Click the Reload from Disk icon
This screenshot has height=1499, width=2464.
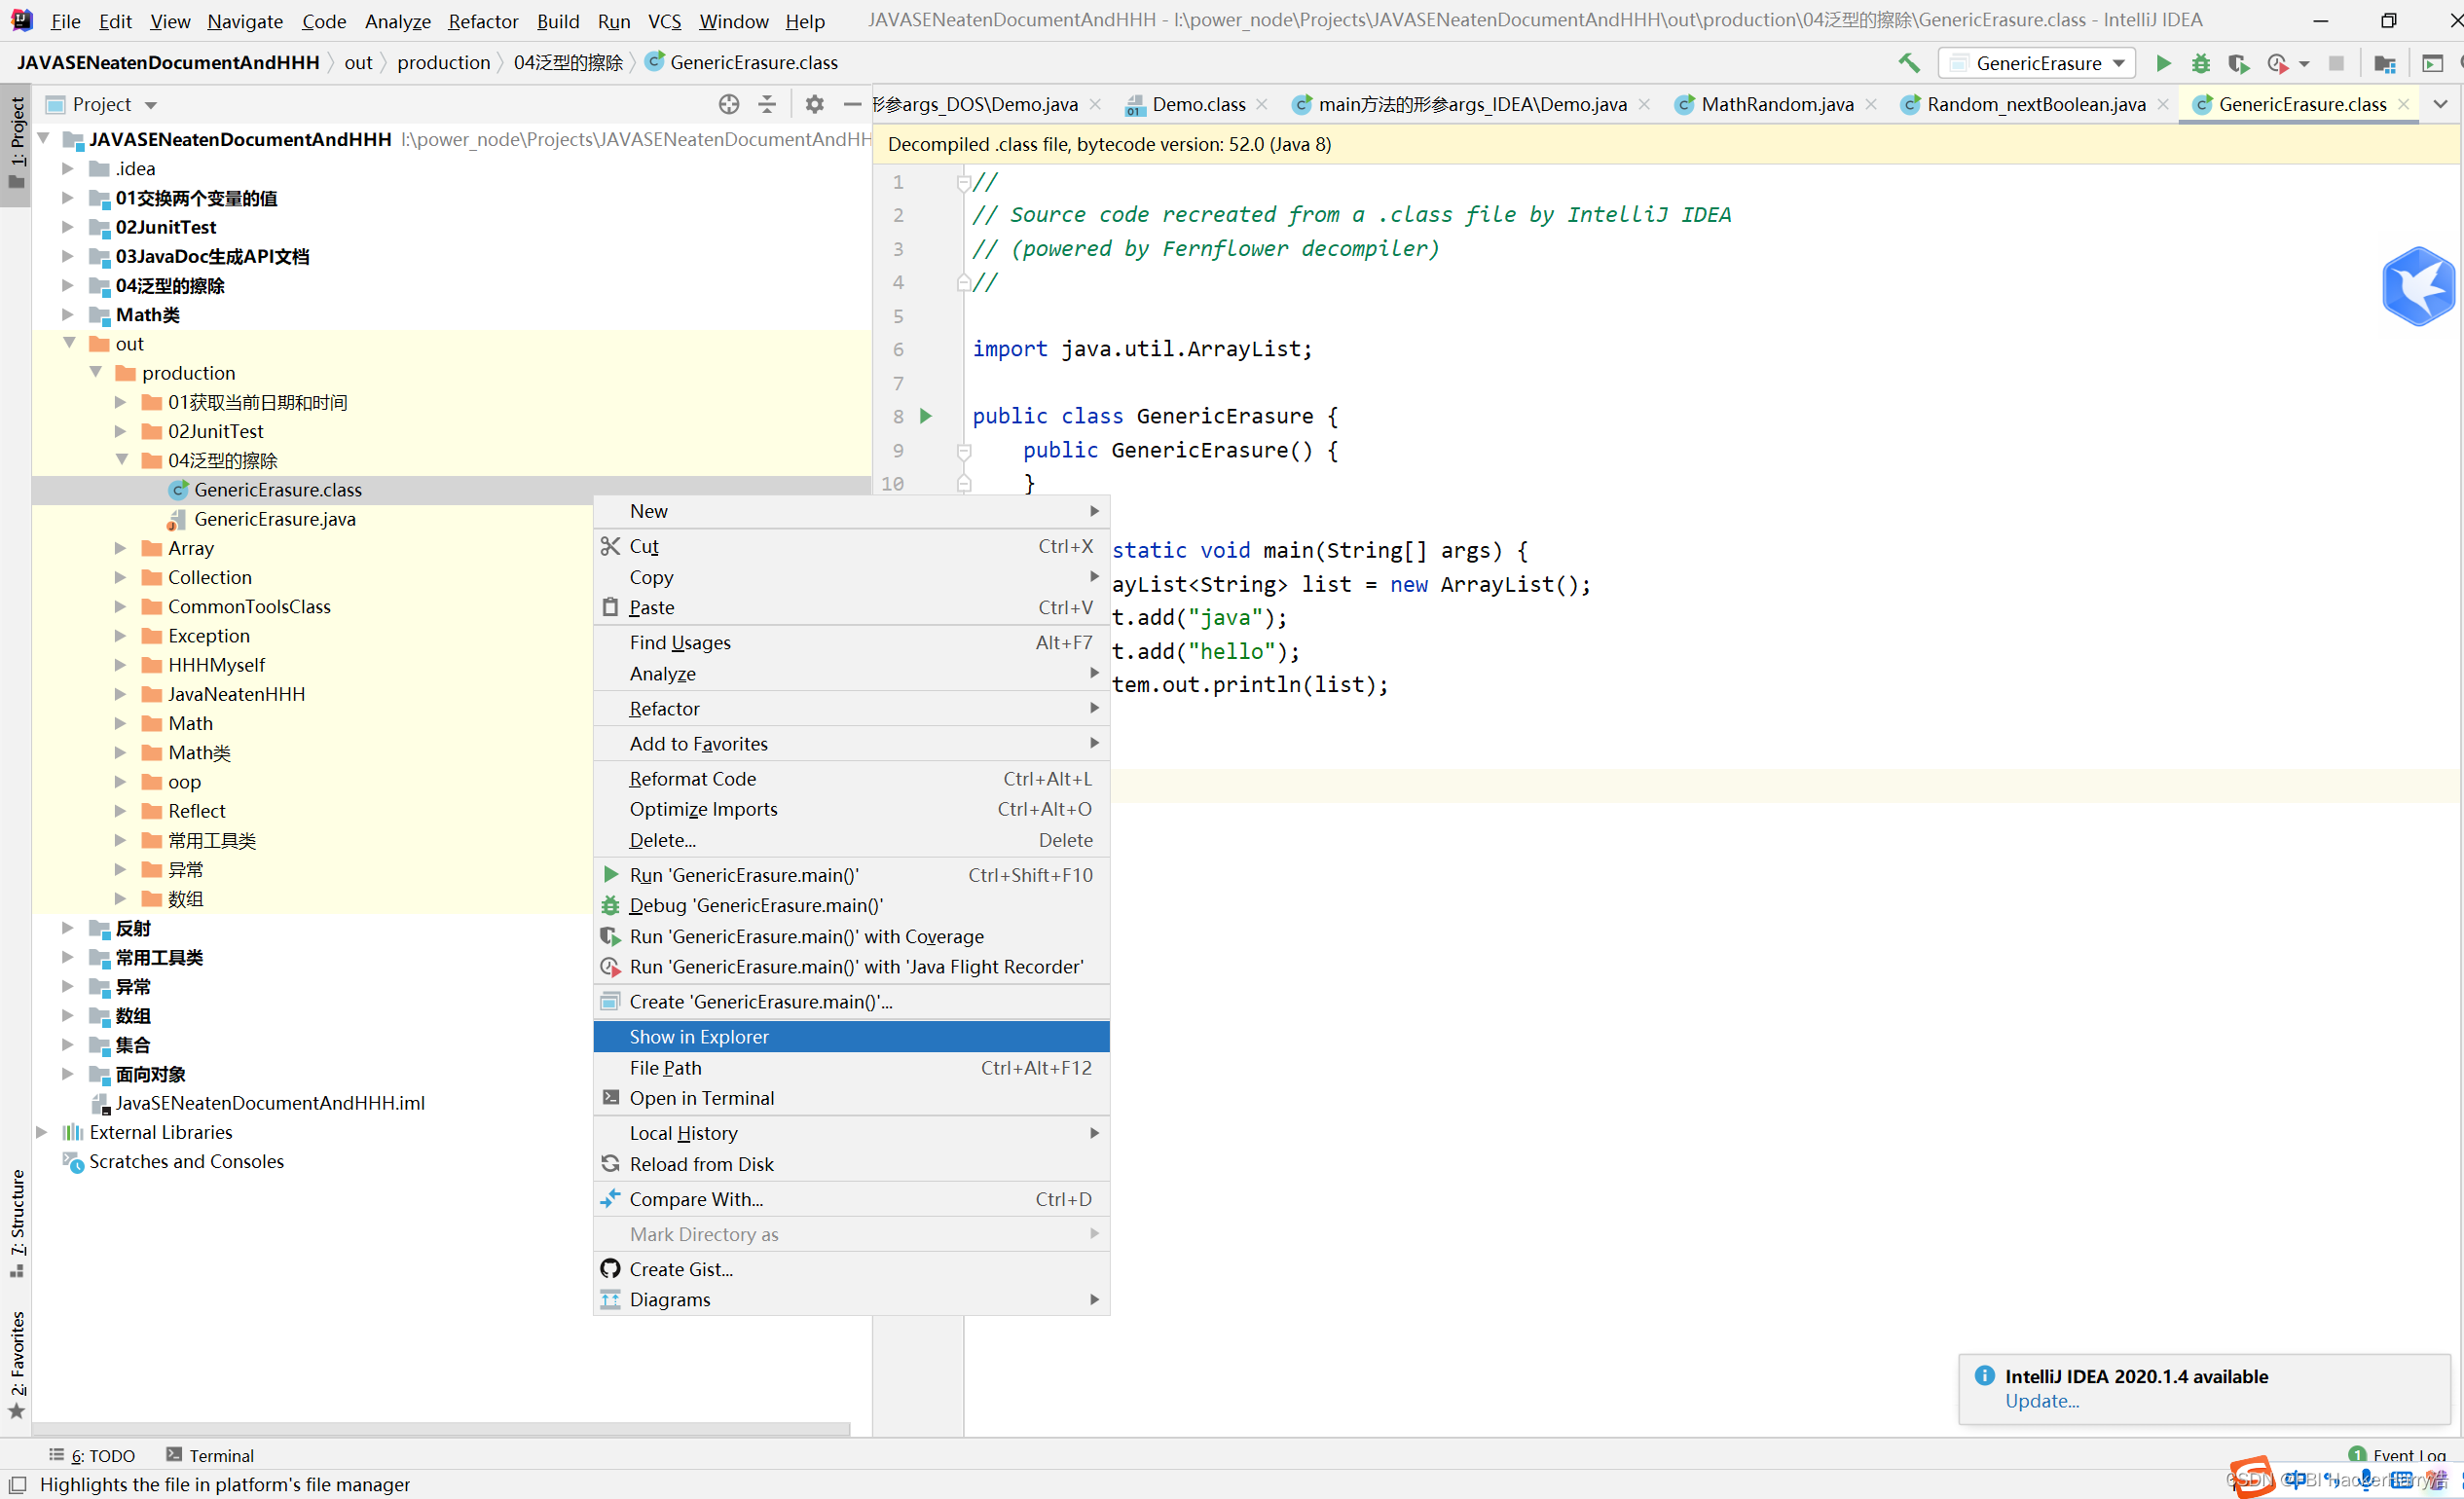[x=611, y=1163]
